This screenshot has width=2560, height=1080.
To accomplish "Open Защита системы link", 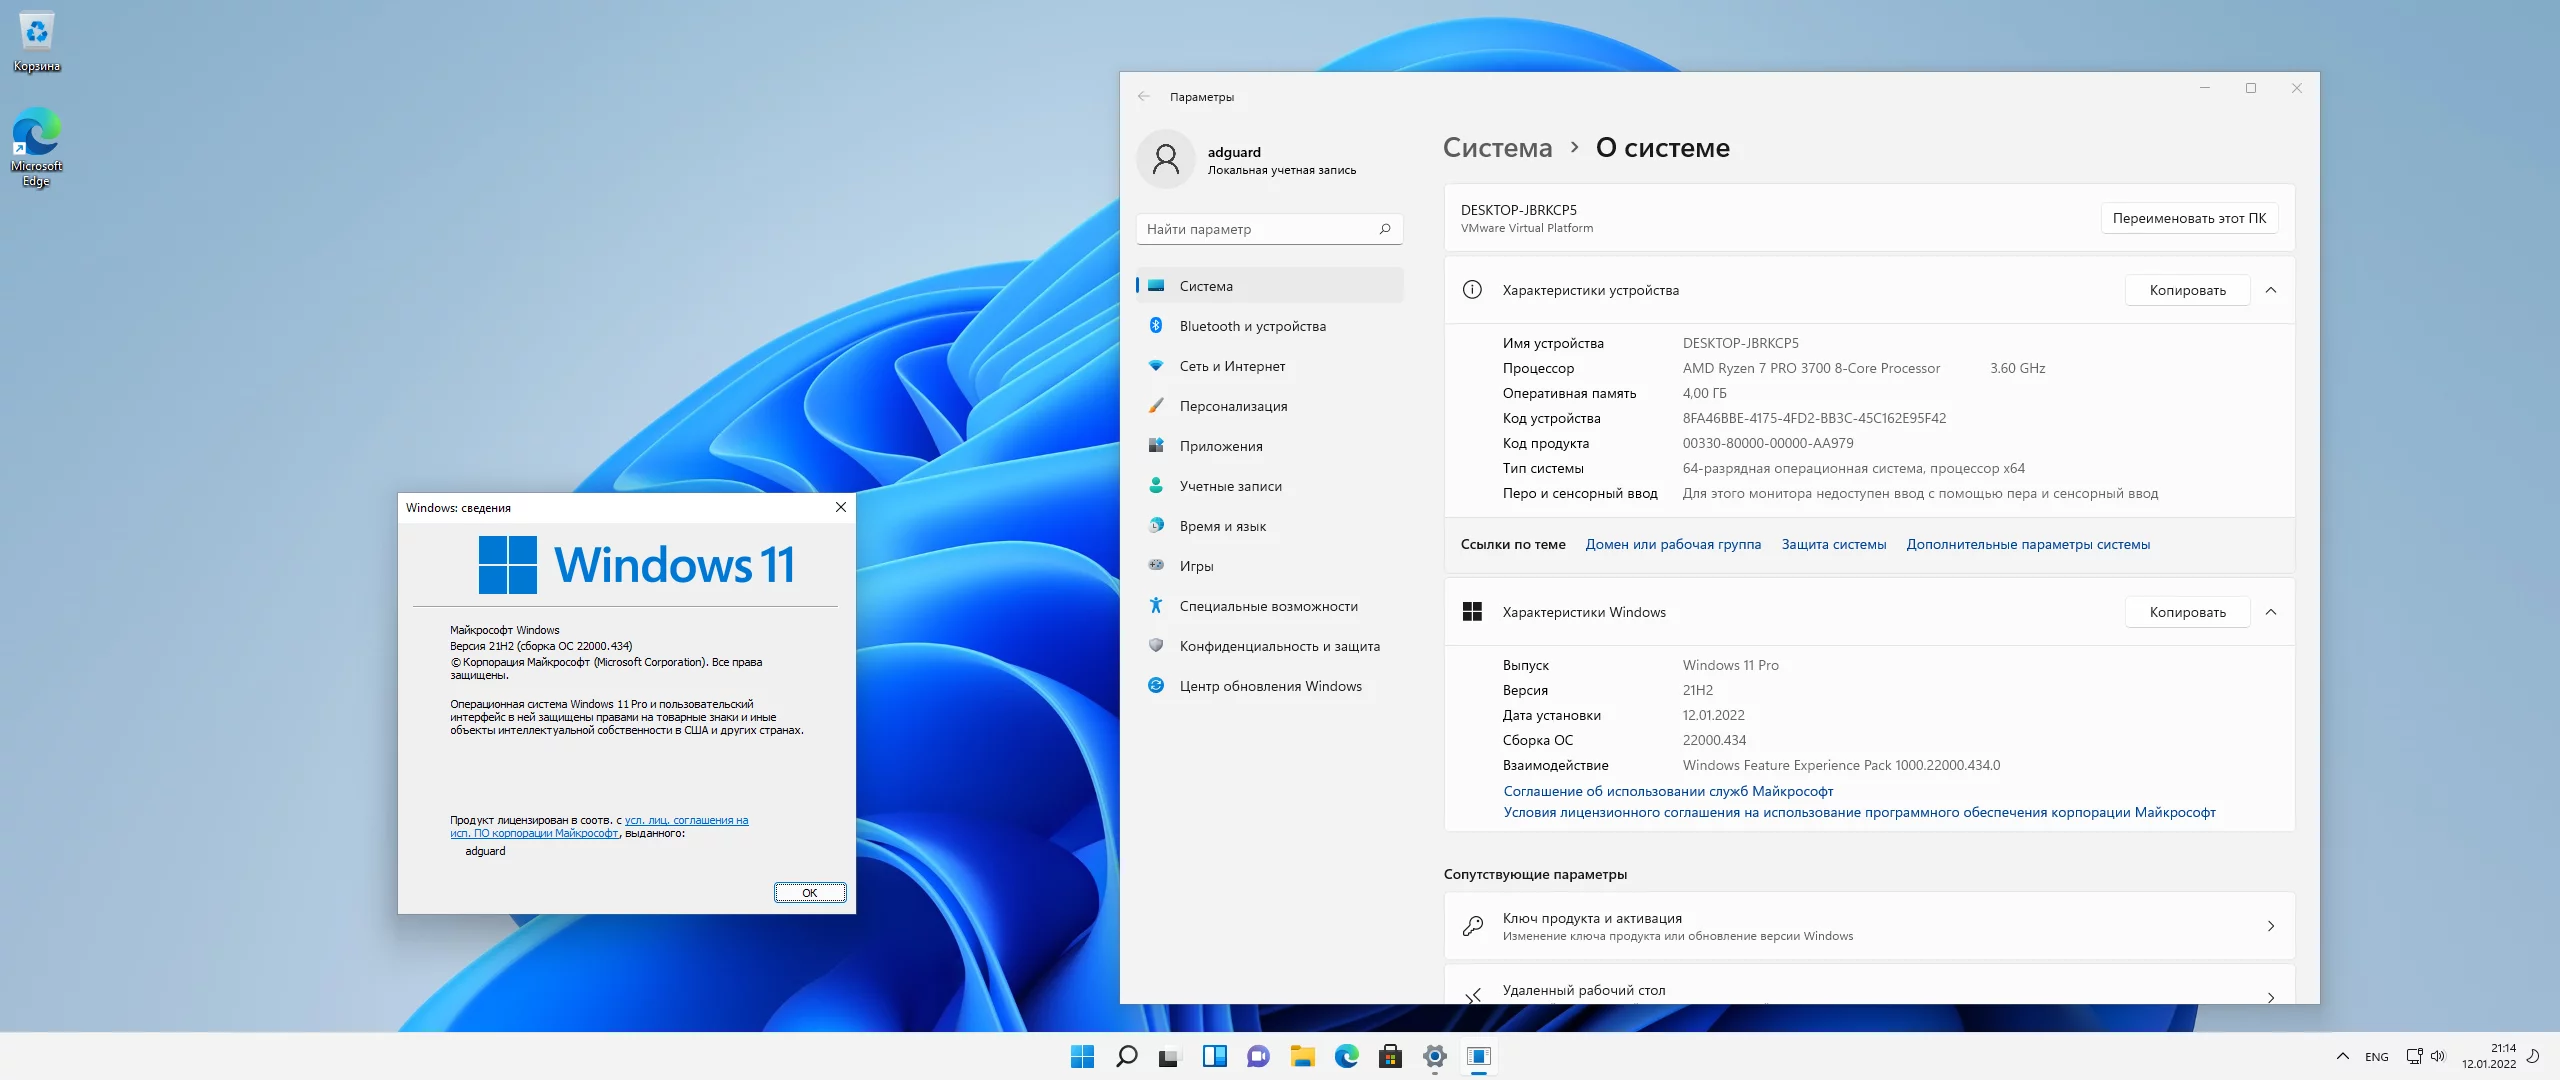I will click(x=1833, y=544).
